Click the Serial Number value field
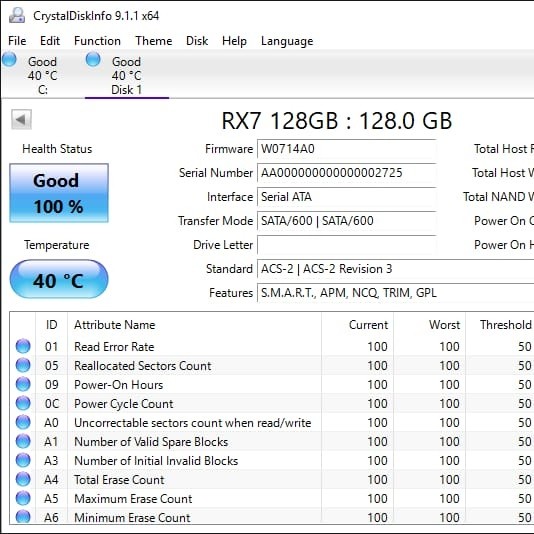This screenshot has height=534, width=534. [346, 173]
